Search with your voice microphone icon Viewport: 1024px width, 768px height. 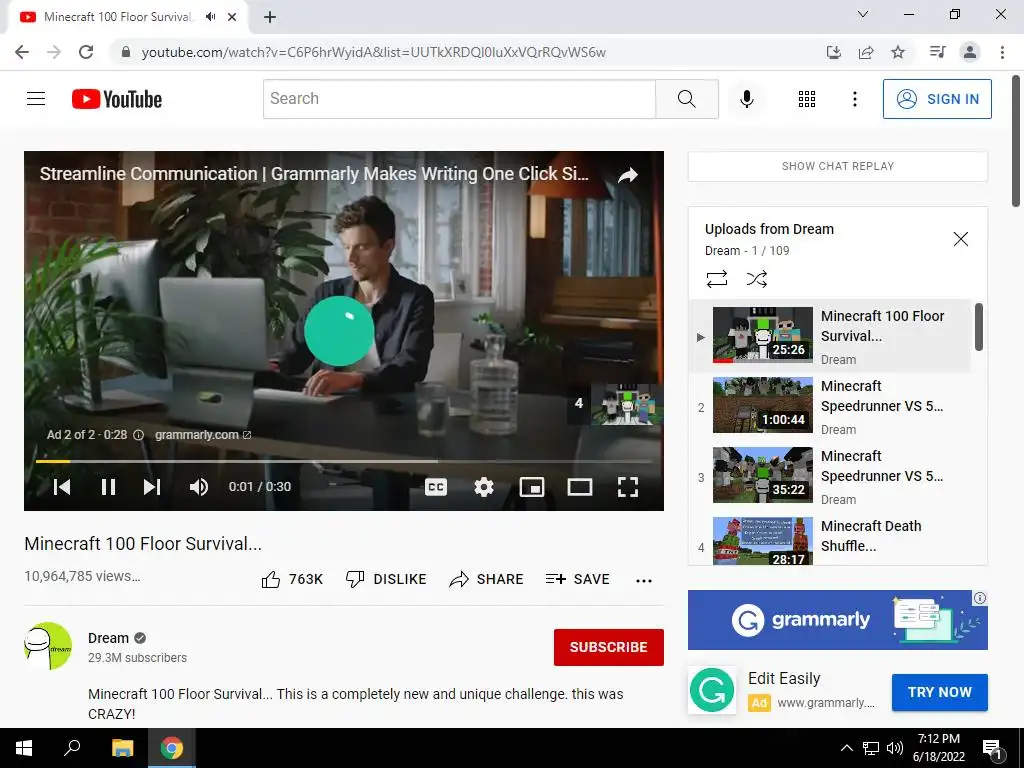tap(747, 99)
